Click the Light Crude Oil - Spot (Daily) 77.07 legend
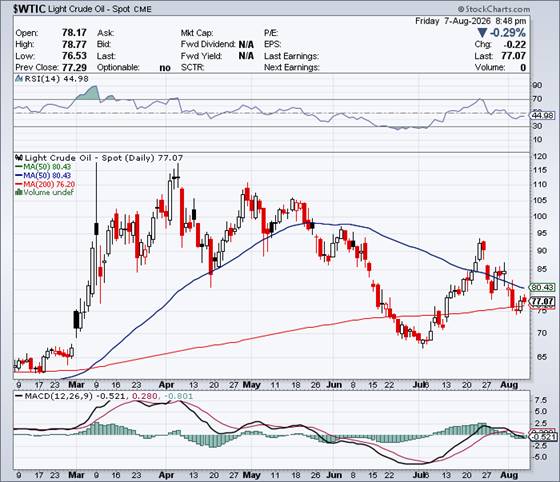This screenshot has width=560, height=482. (104, 158)
